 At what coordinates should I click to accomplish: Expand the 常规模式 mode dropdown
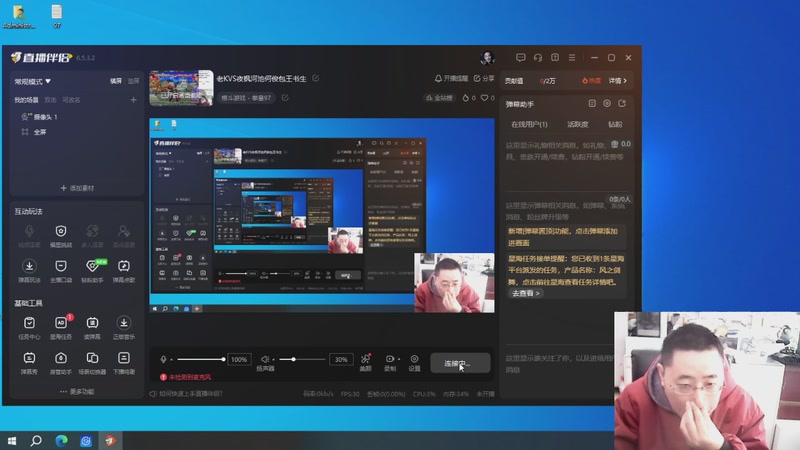[x=33, y=81]
